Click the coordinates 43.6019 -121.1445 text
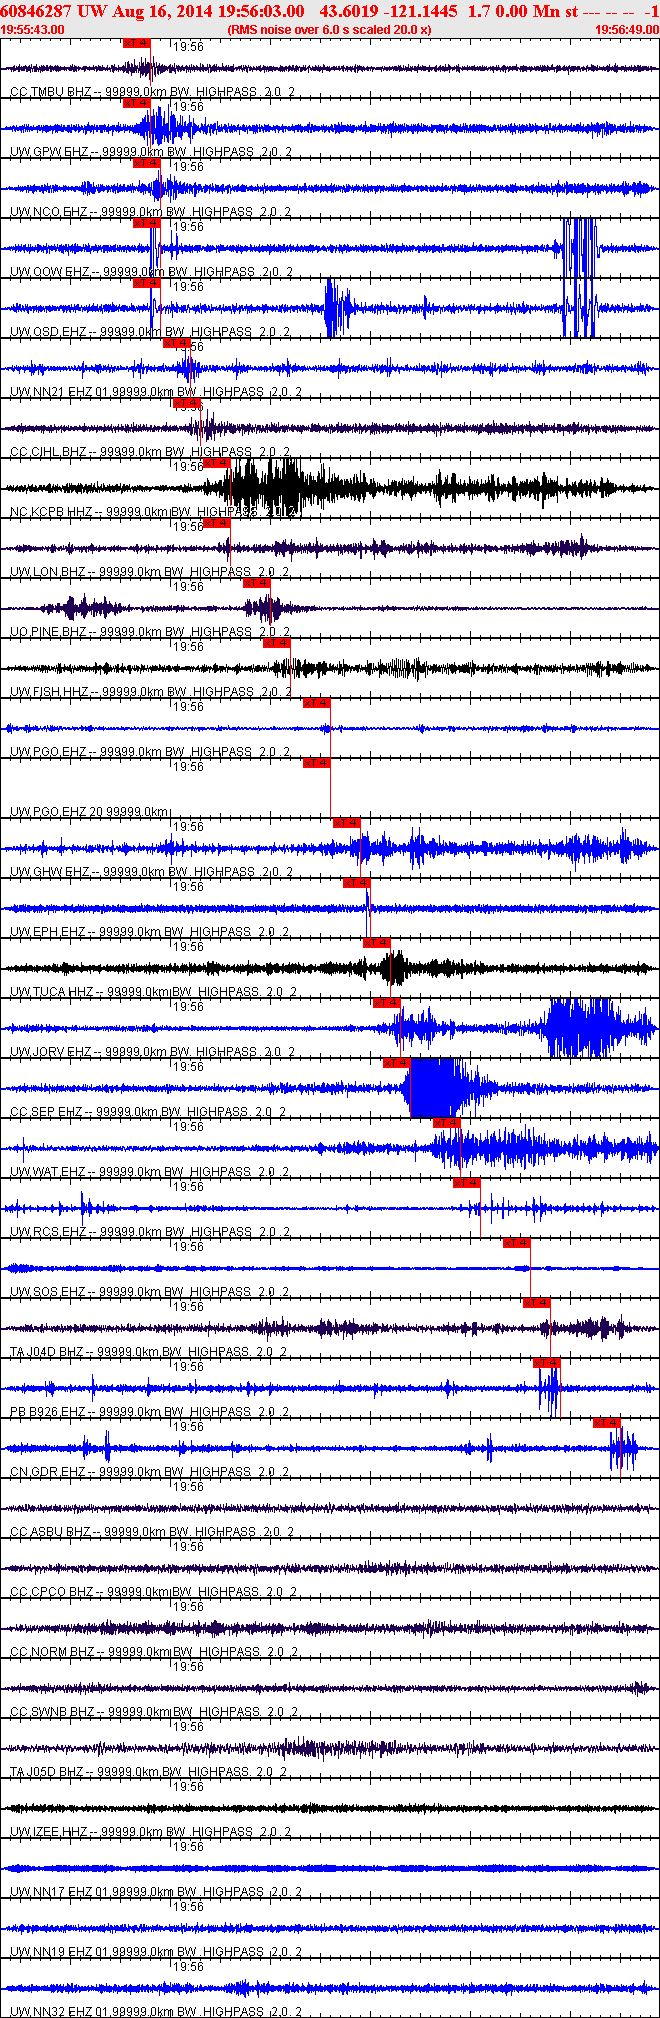 tap(388, 11)
